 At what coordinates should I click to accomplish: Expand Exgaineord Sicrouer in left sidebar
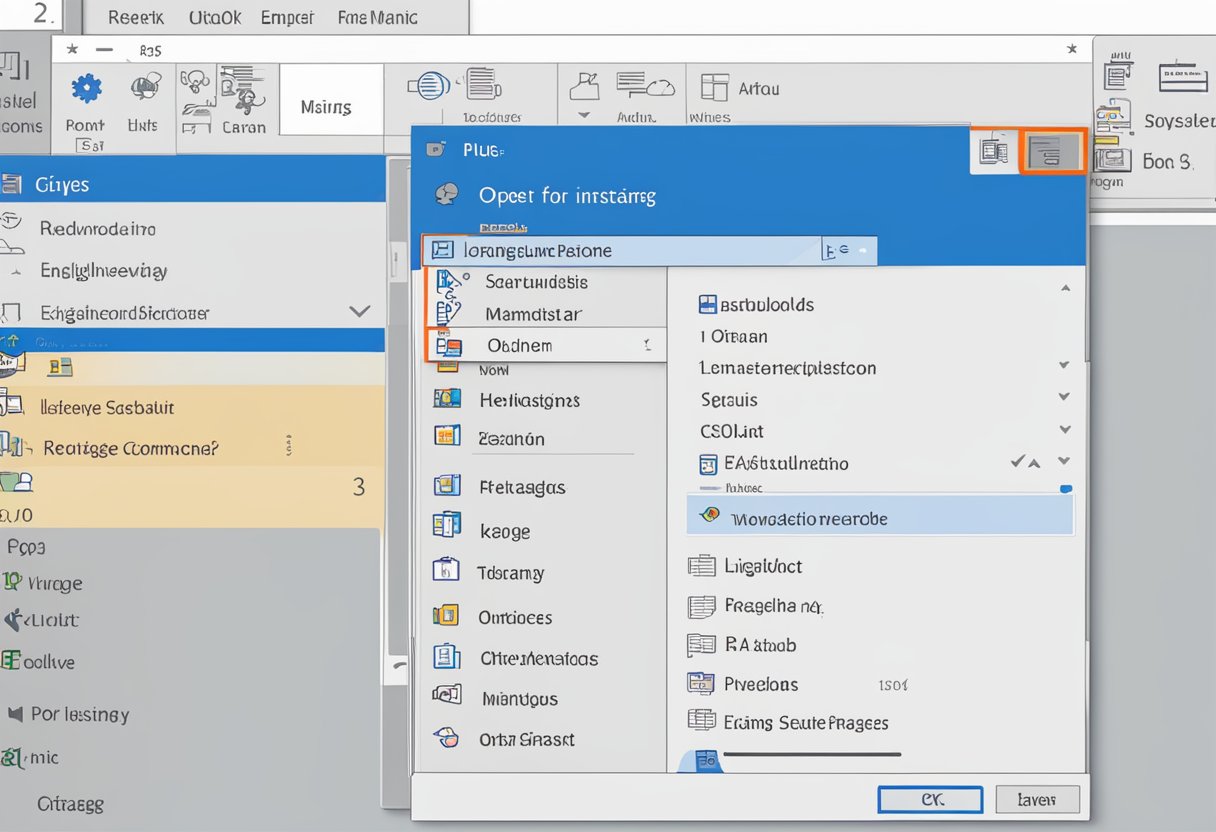[x=361, y=311]
